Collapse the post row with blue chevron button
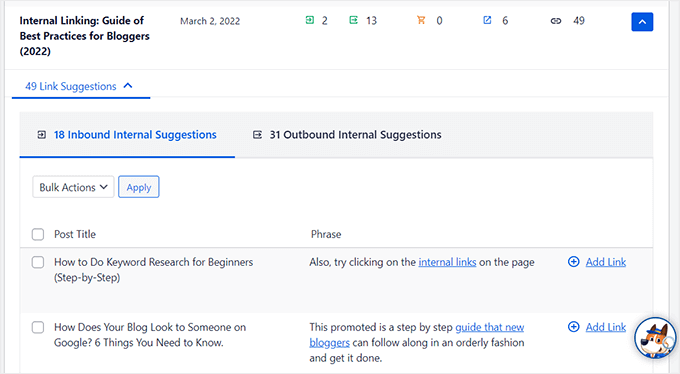 tap(642, 22)
